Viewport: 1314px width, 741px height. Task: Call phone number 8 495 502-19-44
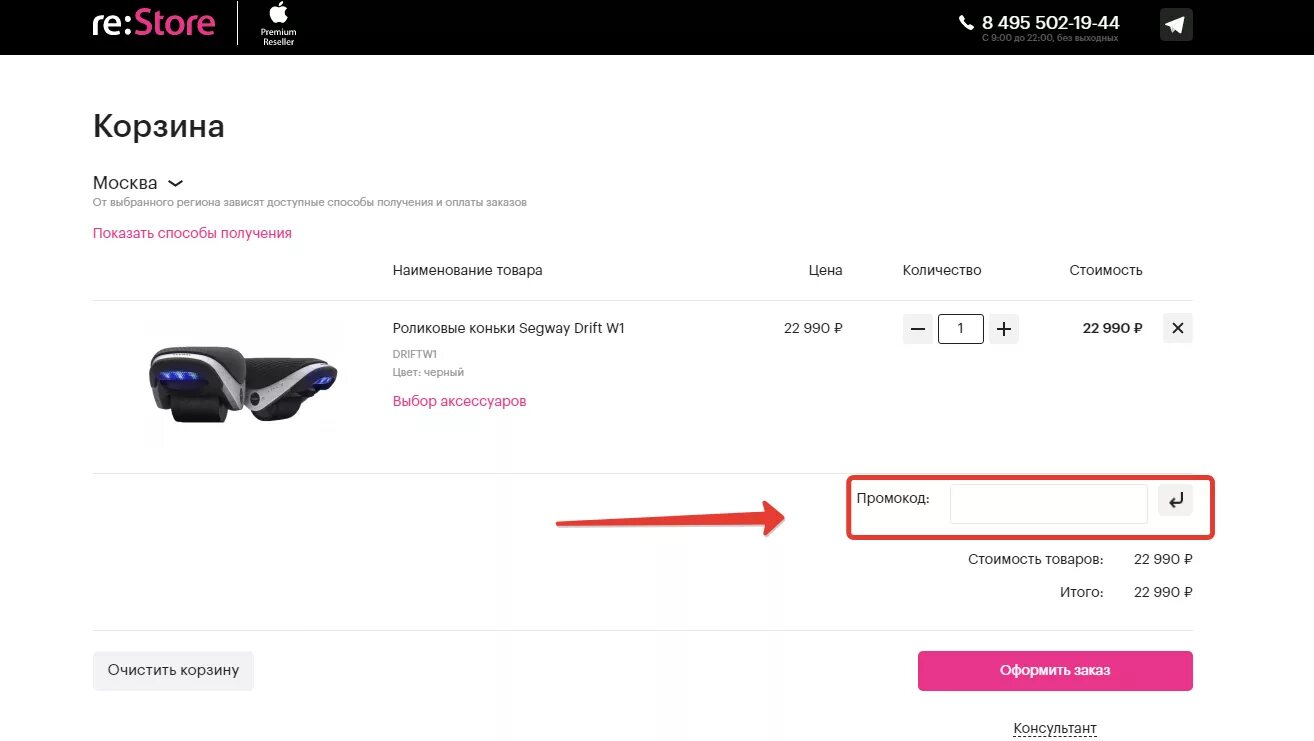[1051, 22]
